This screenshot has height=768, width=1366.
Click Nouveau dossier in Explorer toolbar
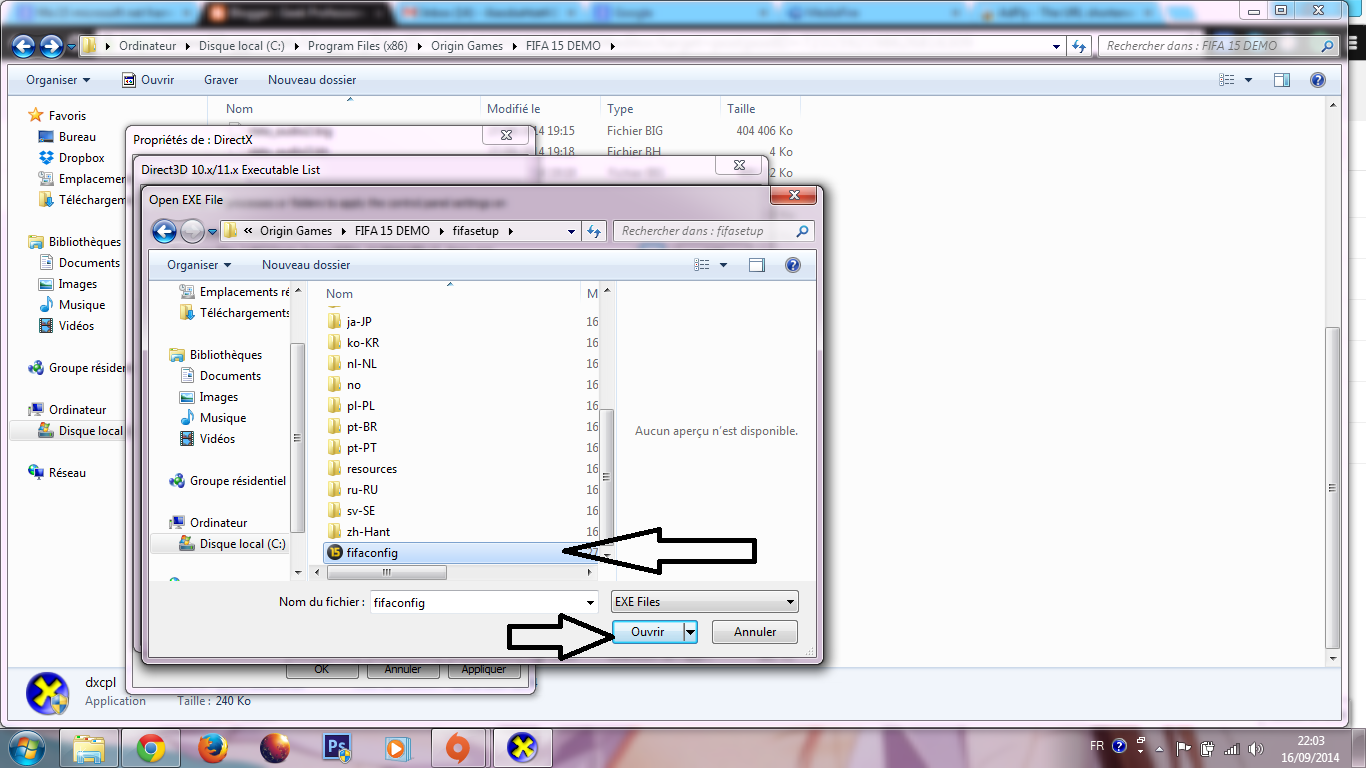click(x=312, y=80)
